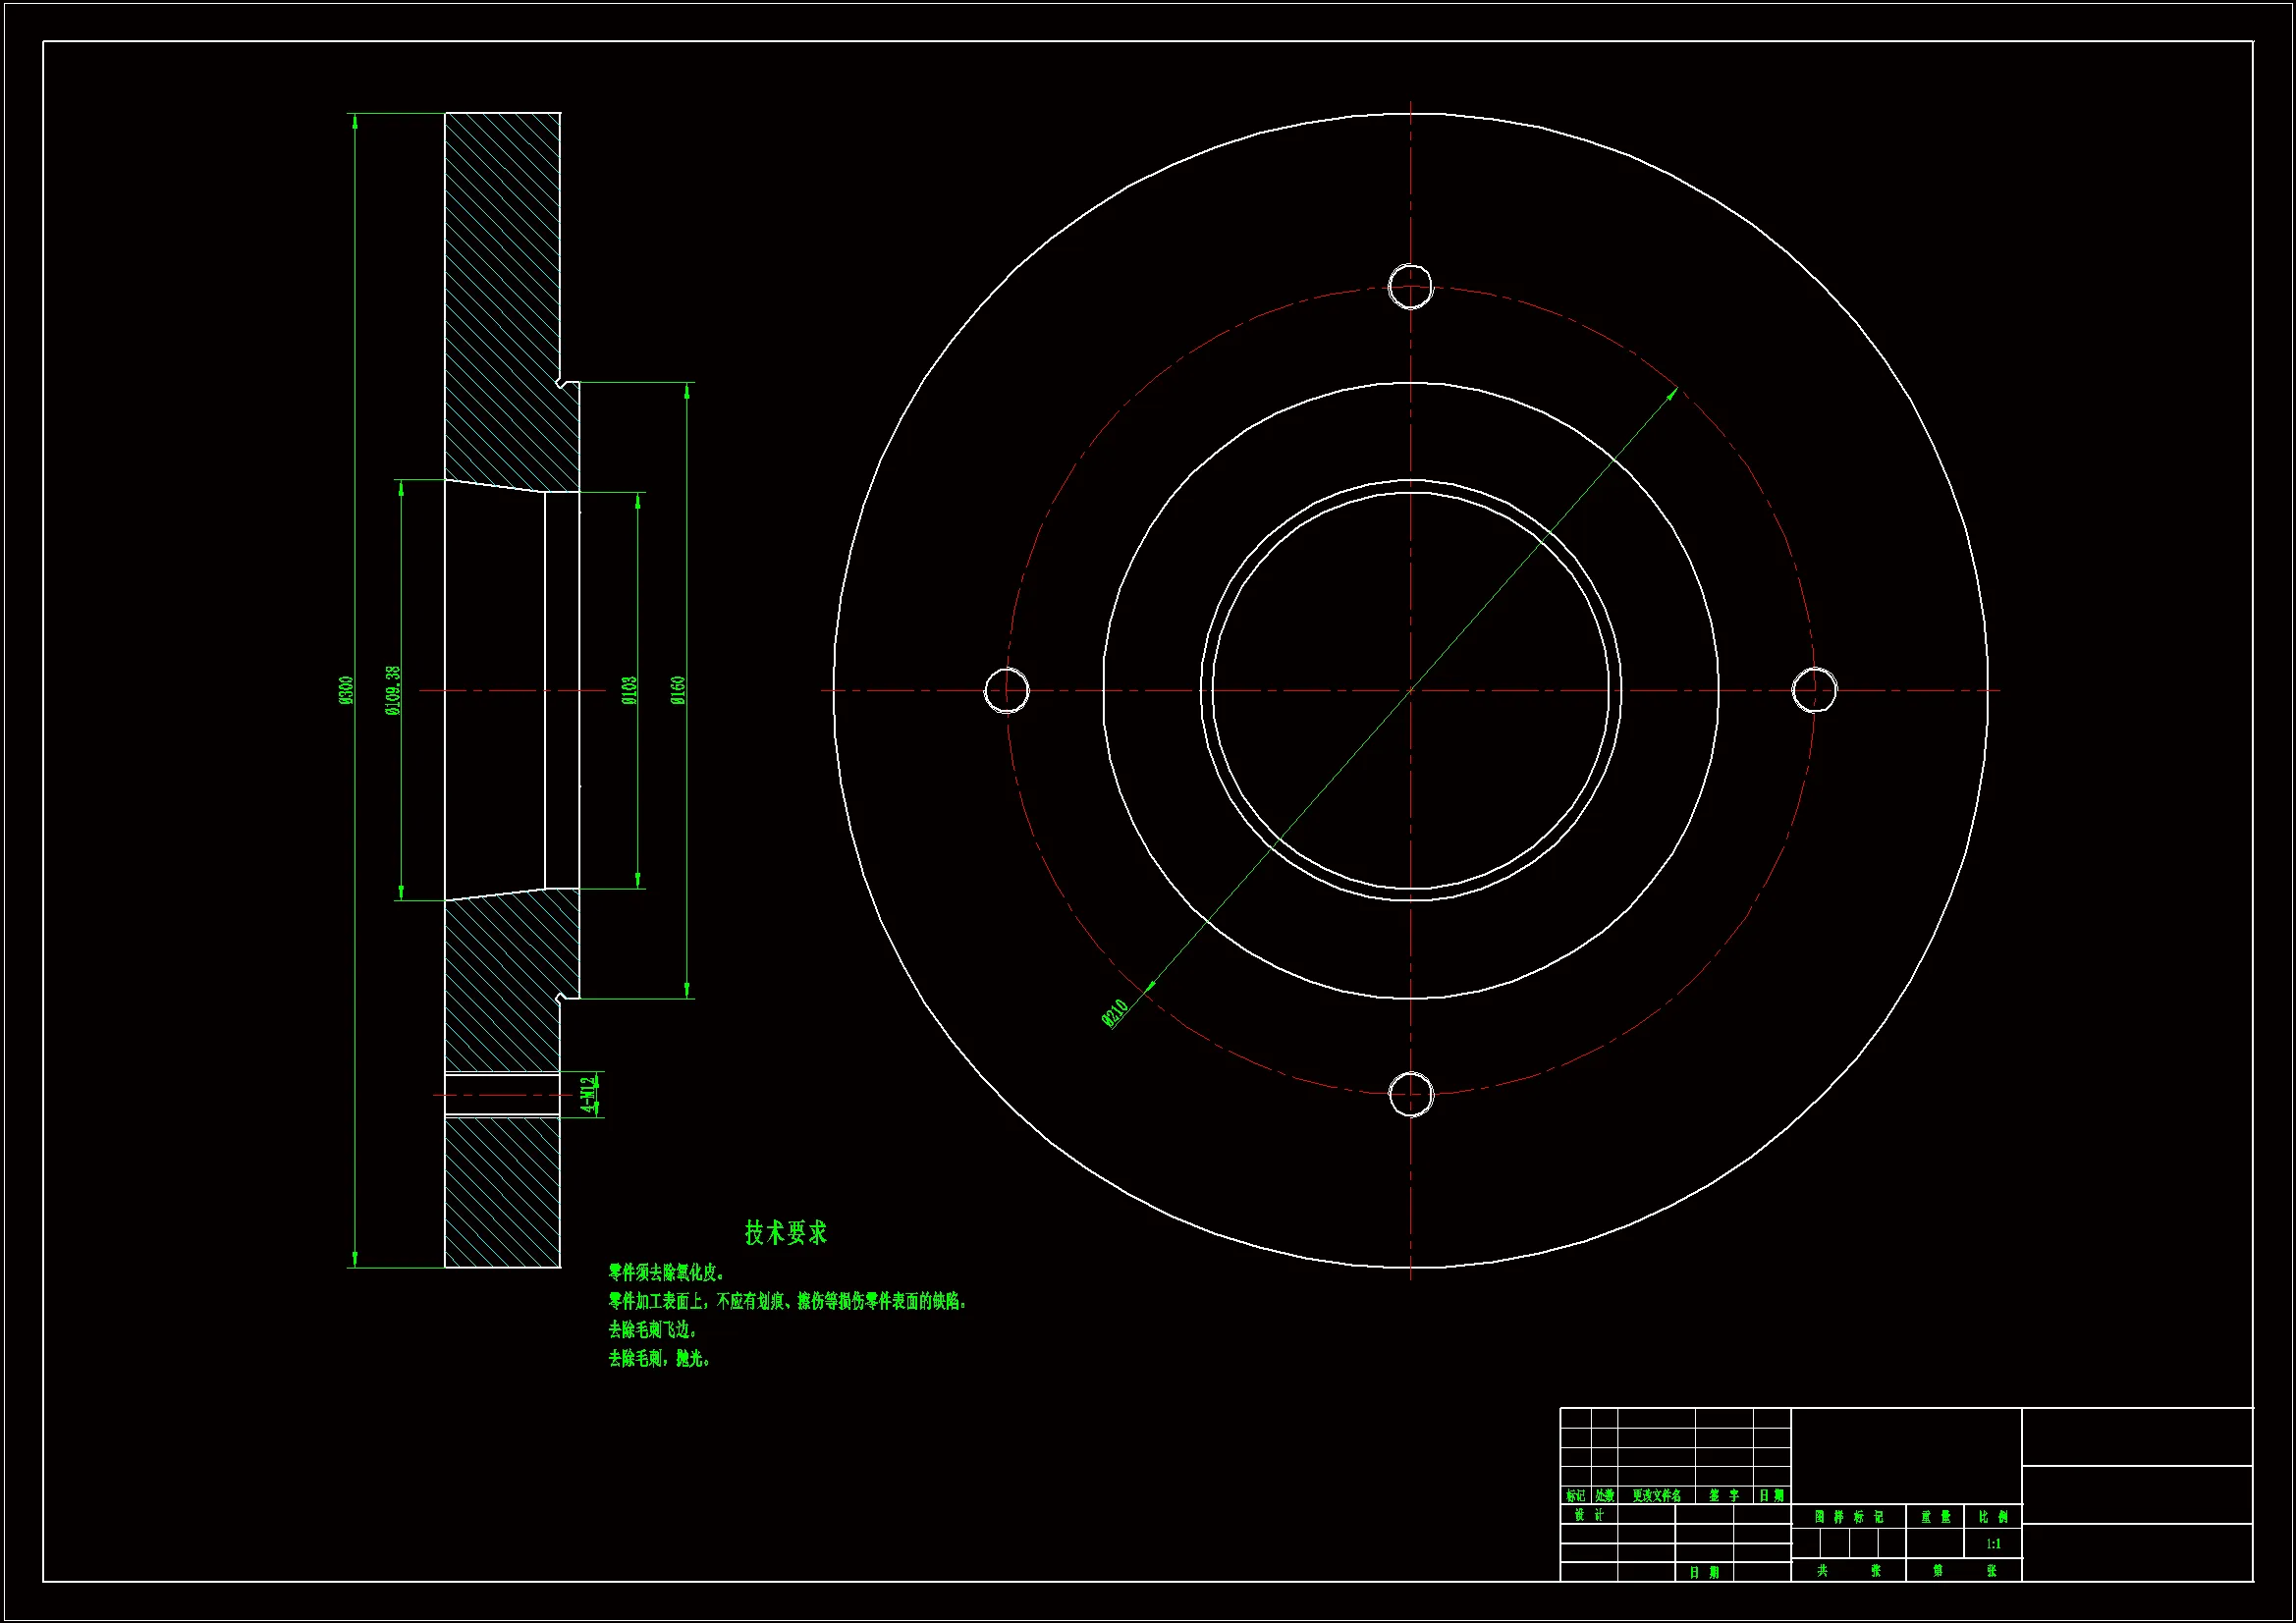The width and height of the screenshot is (2296, 1623).
Task: Pick the Ø160 hub dimension text
Action: (678, 690)
